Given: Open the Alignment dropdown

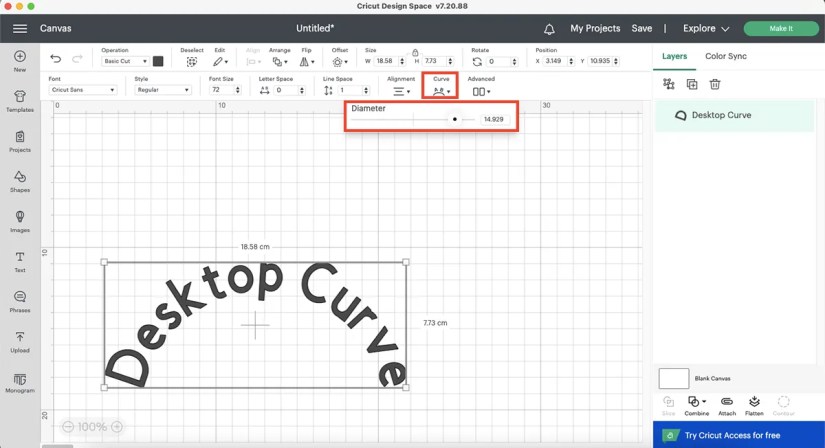Looking at the screenshot, I should pos(401,92).
